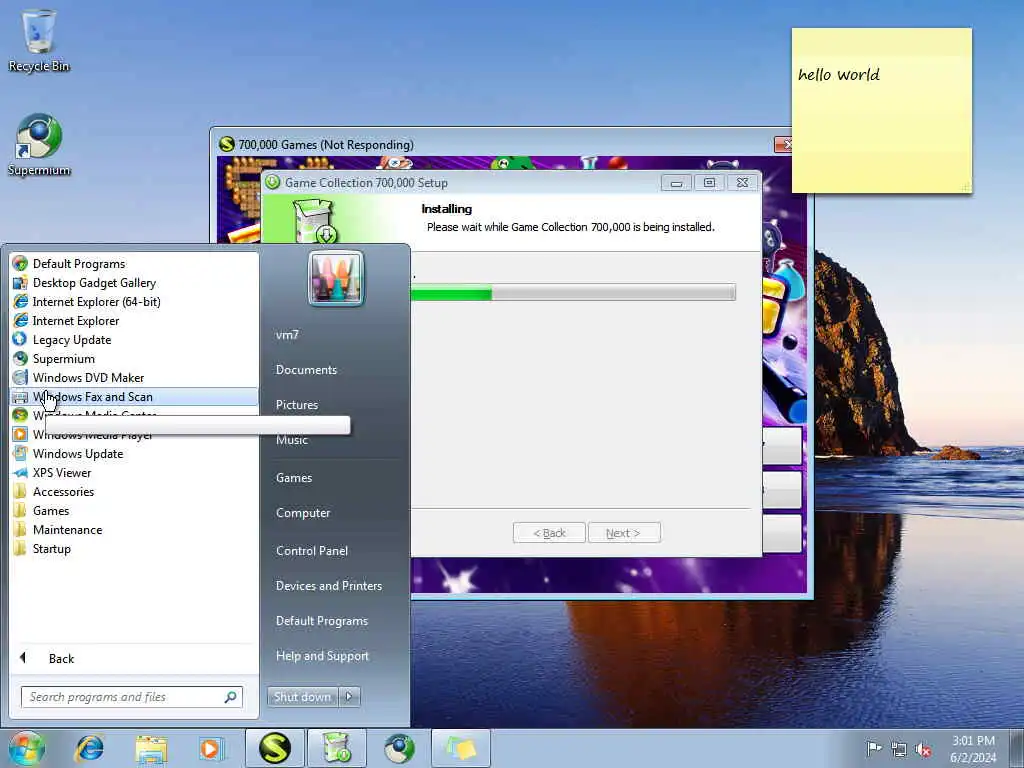Click the installer box icon in Setup header
Screen dimensions: 1024x768
(314, 221)
